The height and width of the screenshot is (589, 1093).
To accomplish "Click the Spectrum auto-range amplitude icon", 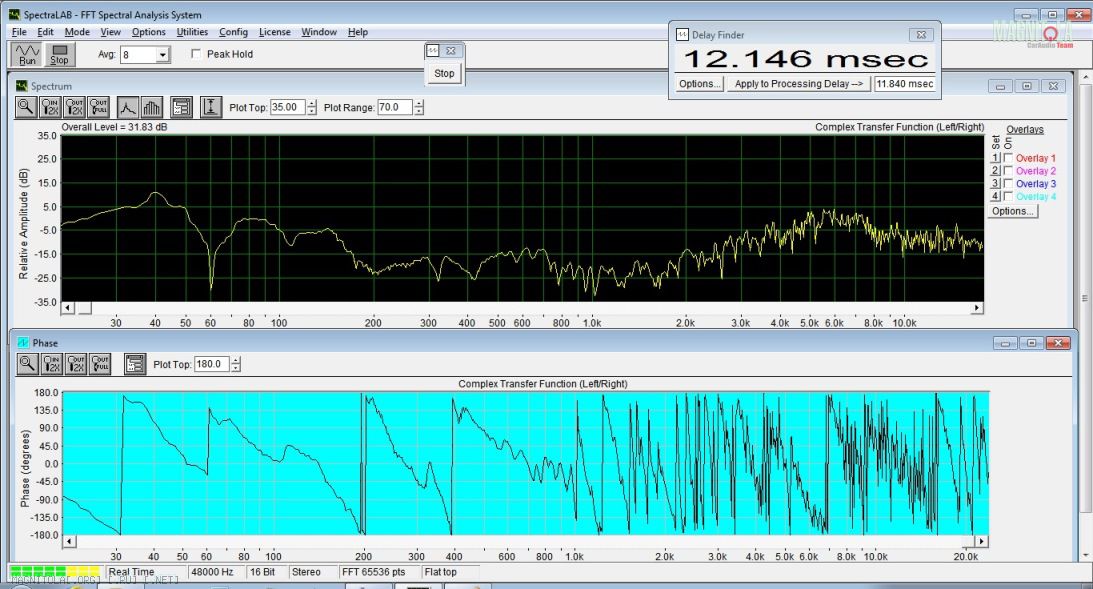I will [x=211, y=107].
